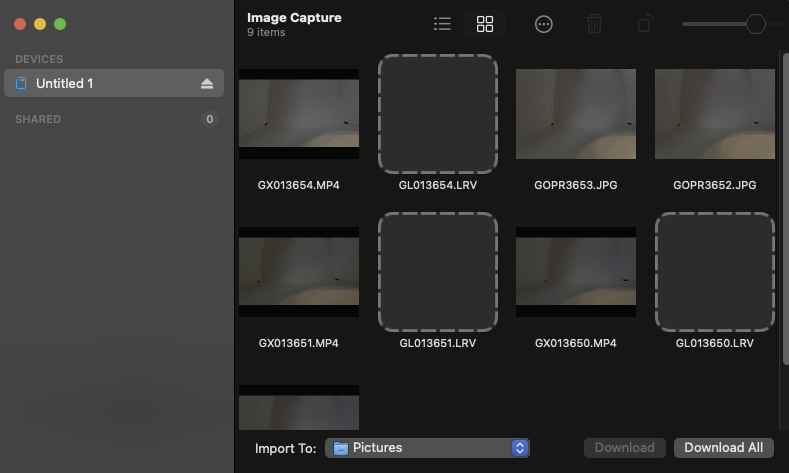Viewport: 789px width, 473px height.
Task: Click the 9 items count label
Action: [x=266, y=32]
